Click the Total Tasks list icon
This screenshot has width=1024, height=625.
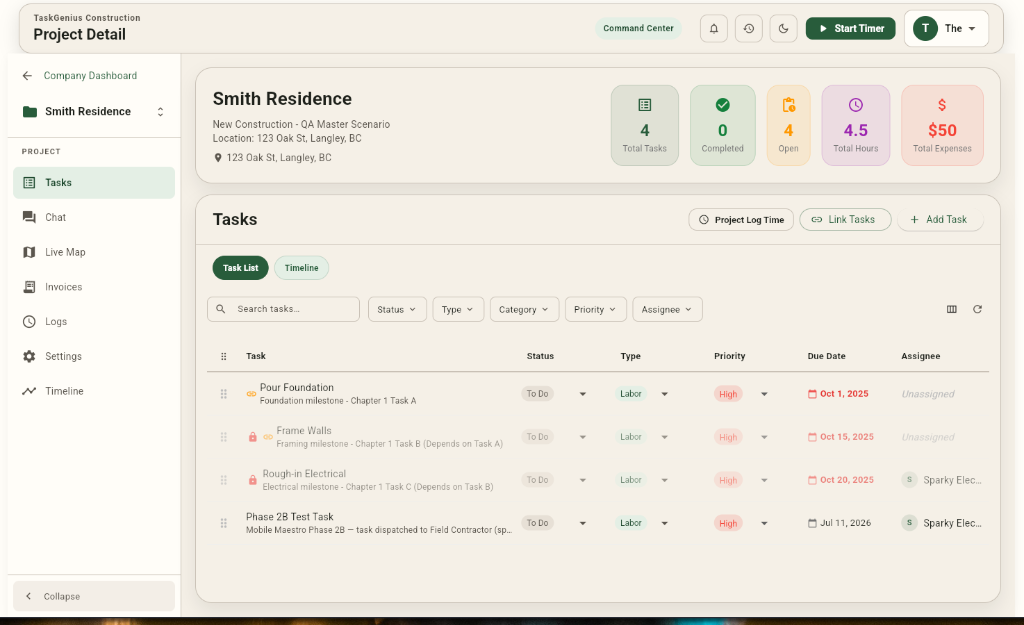(x=645, y=105)
